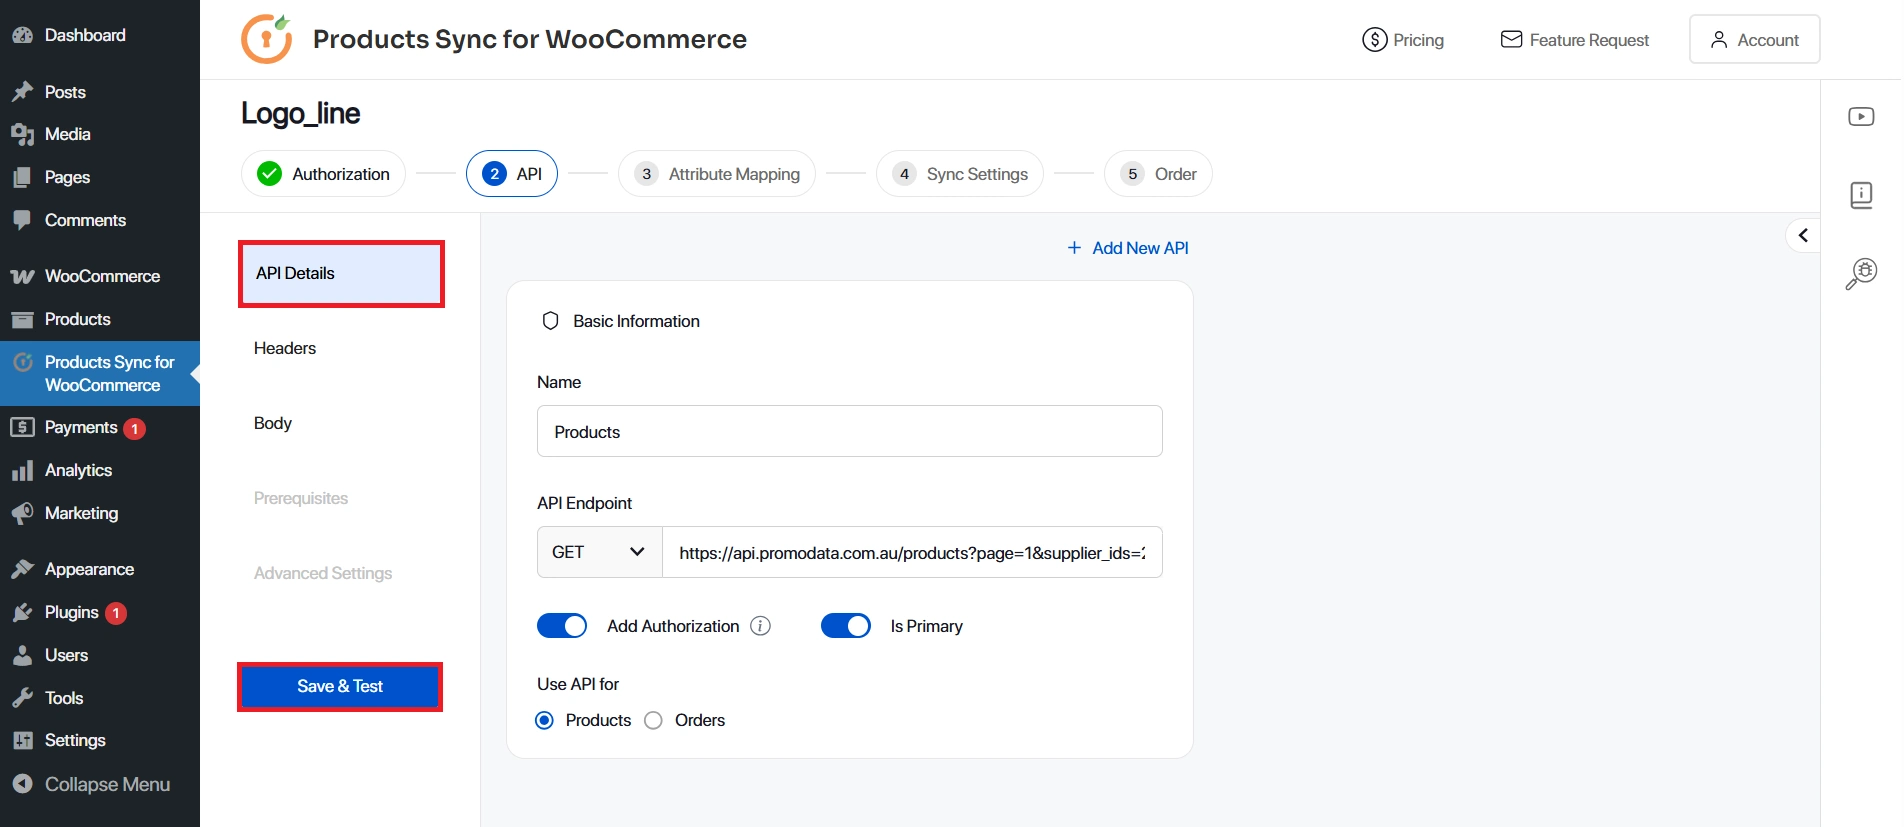Click Add New API link
1904x827 pixels.
1128,248
